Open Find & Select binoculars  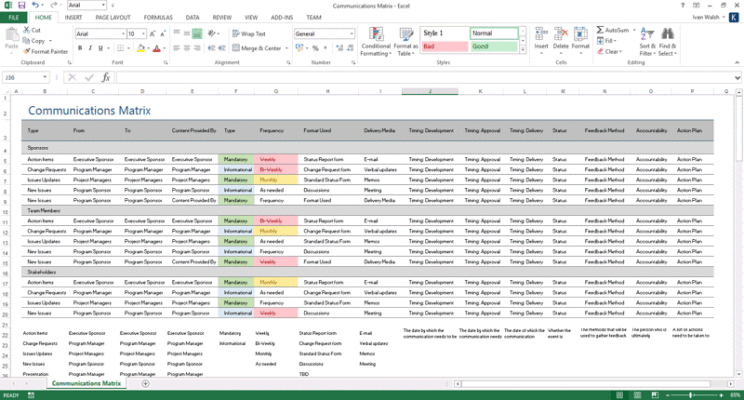coord(667,42)
